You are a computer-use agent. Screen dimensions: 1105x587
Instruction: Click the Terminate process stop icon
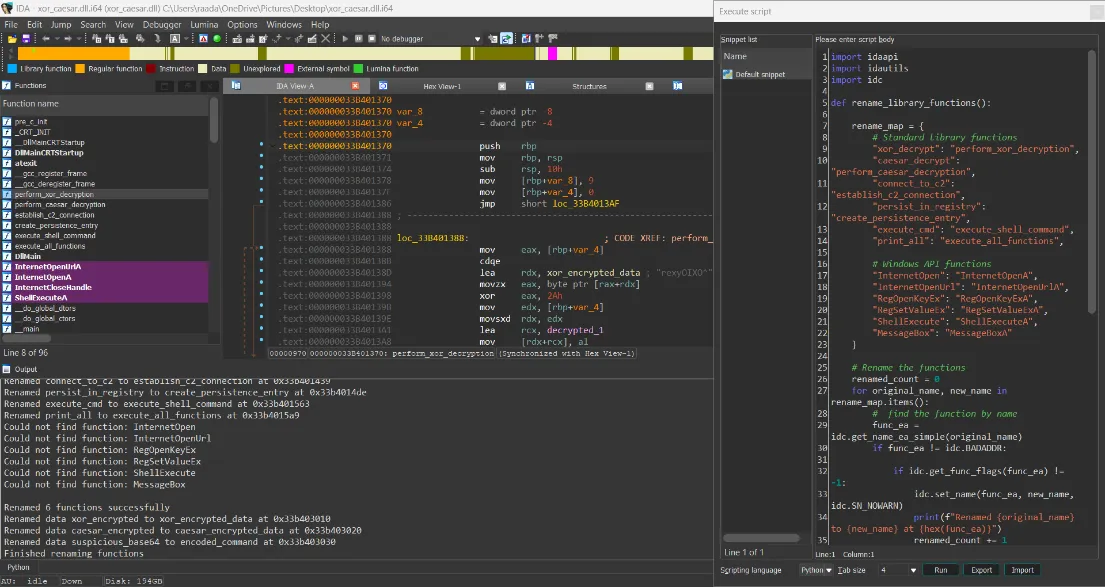click(371, 39)
